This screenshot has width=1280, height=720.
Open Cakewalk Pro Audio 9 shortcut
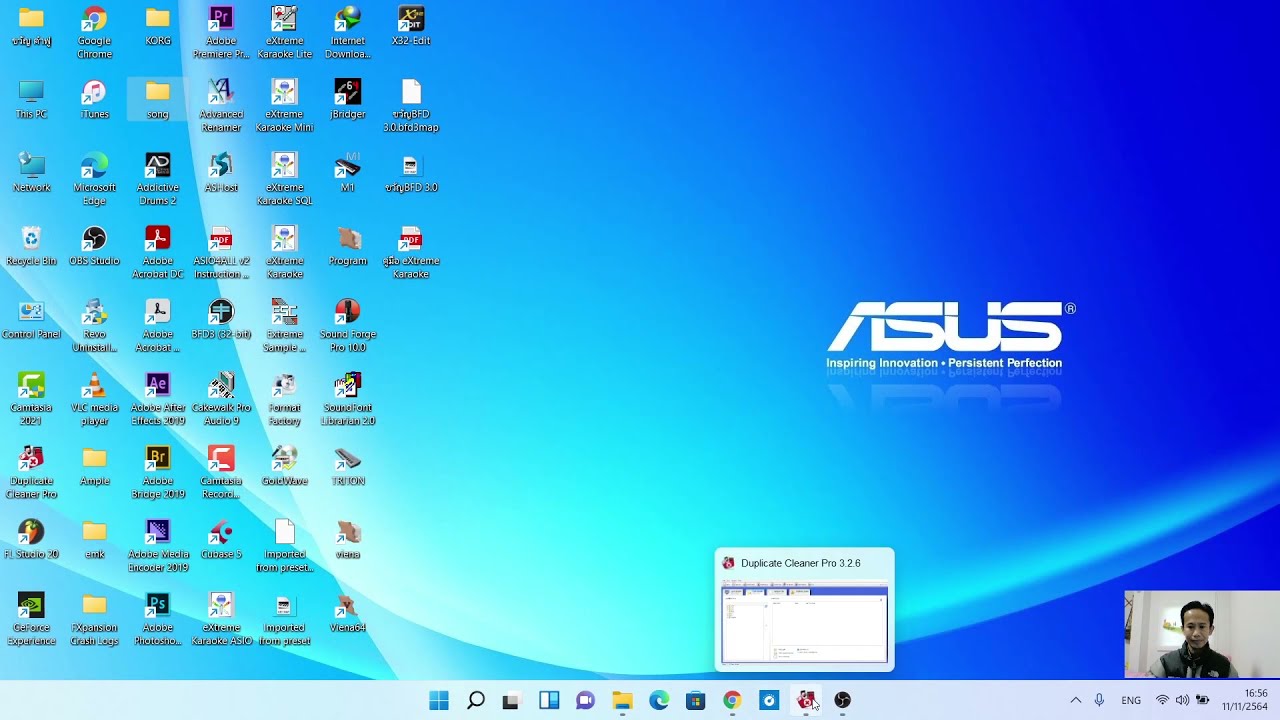pos(221,399)
